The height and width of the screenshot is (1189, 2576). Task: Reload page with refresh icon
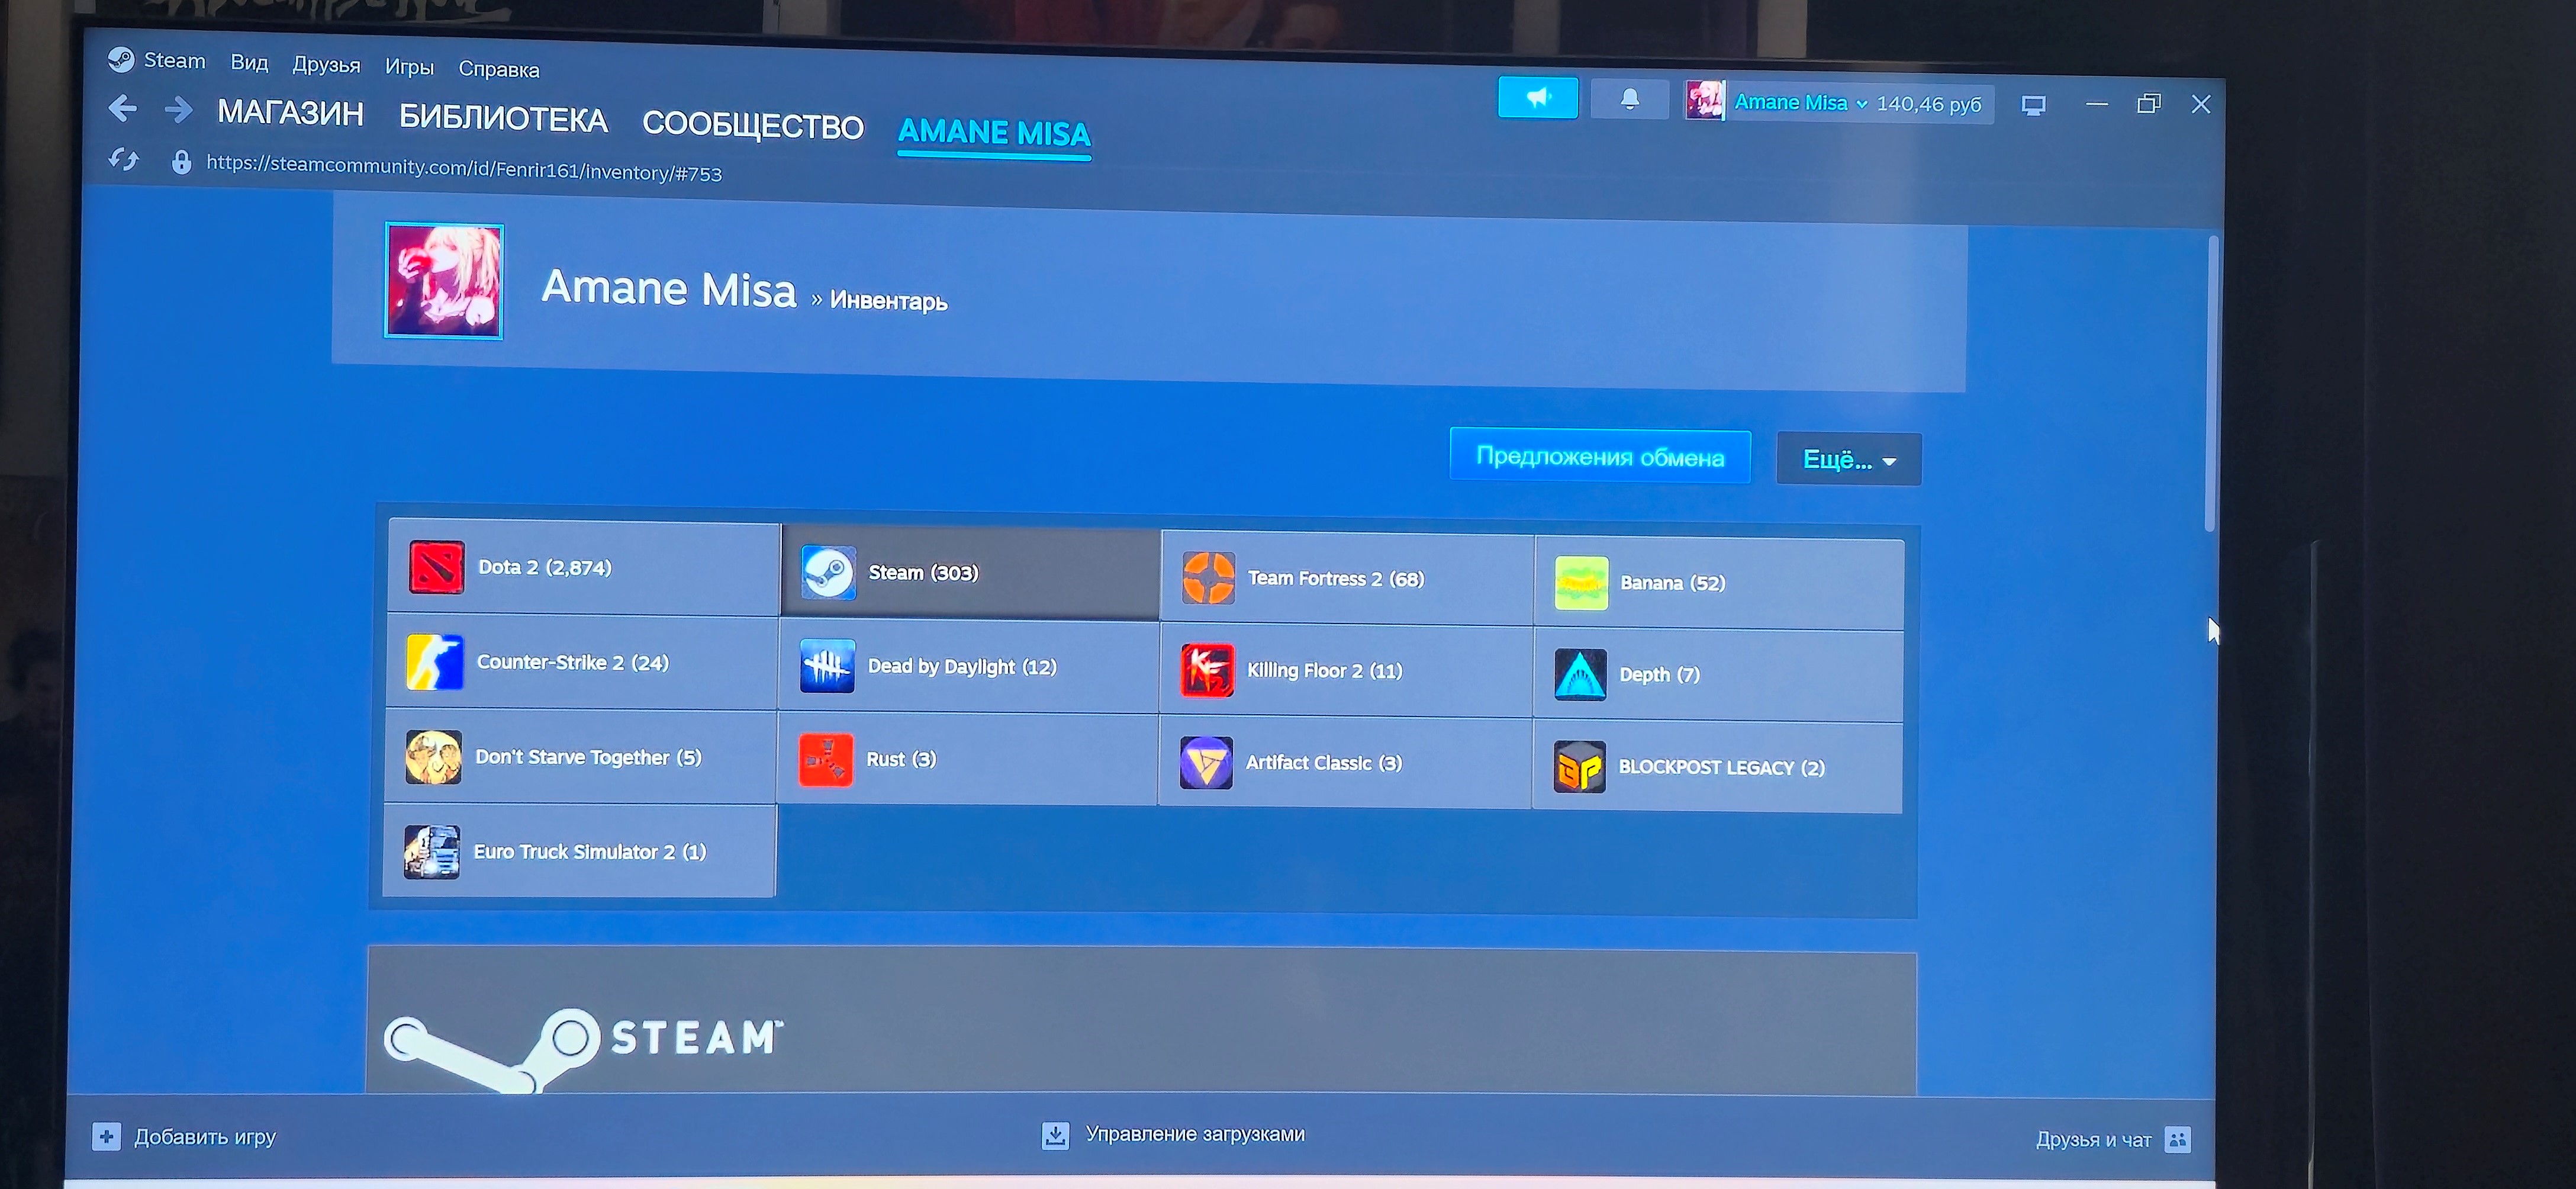pyautogui.click(x=124, y=160)
